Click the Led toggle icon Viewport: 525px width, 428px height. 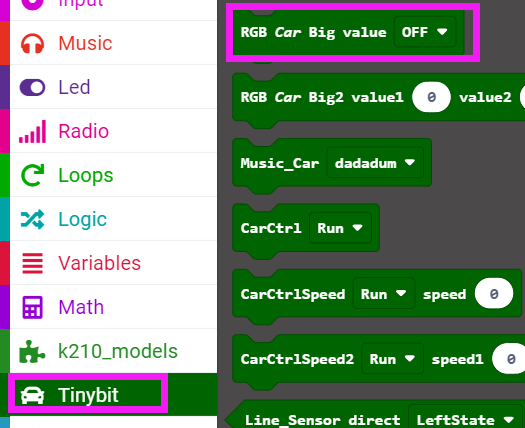(x=32, y=87)
